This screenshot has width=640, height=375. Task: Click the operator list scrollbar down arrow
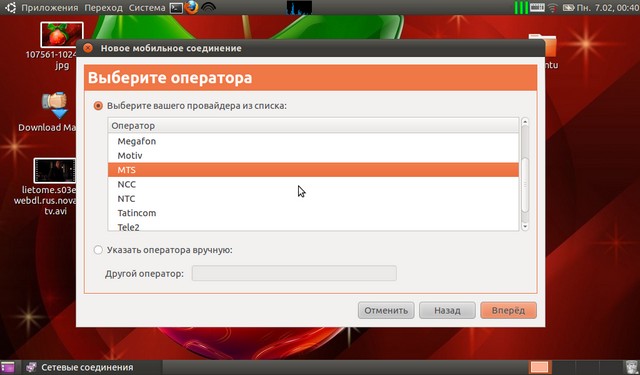pyautogui.click(x=525, y=226)
